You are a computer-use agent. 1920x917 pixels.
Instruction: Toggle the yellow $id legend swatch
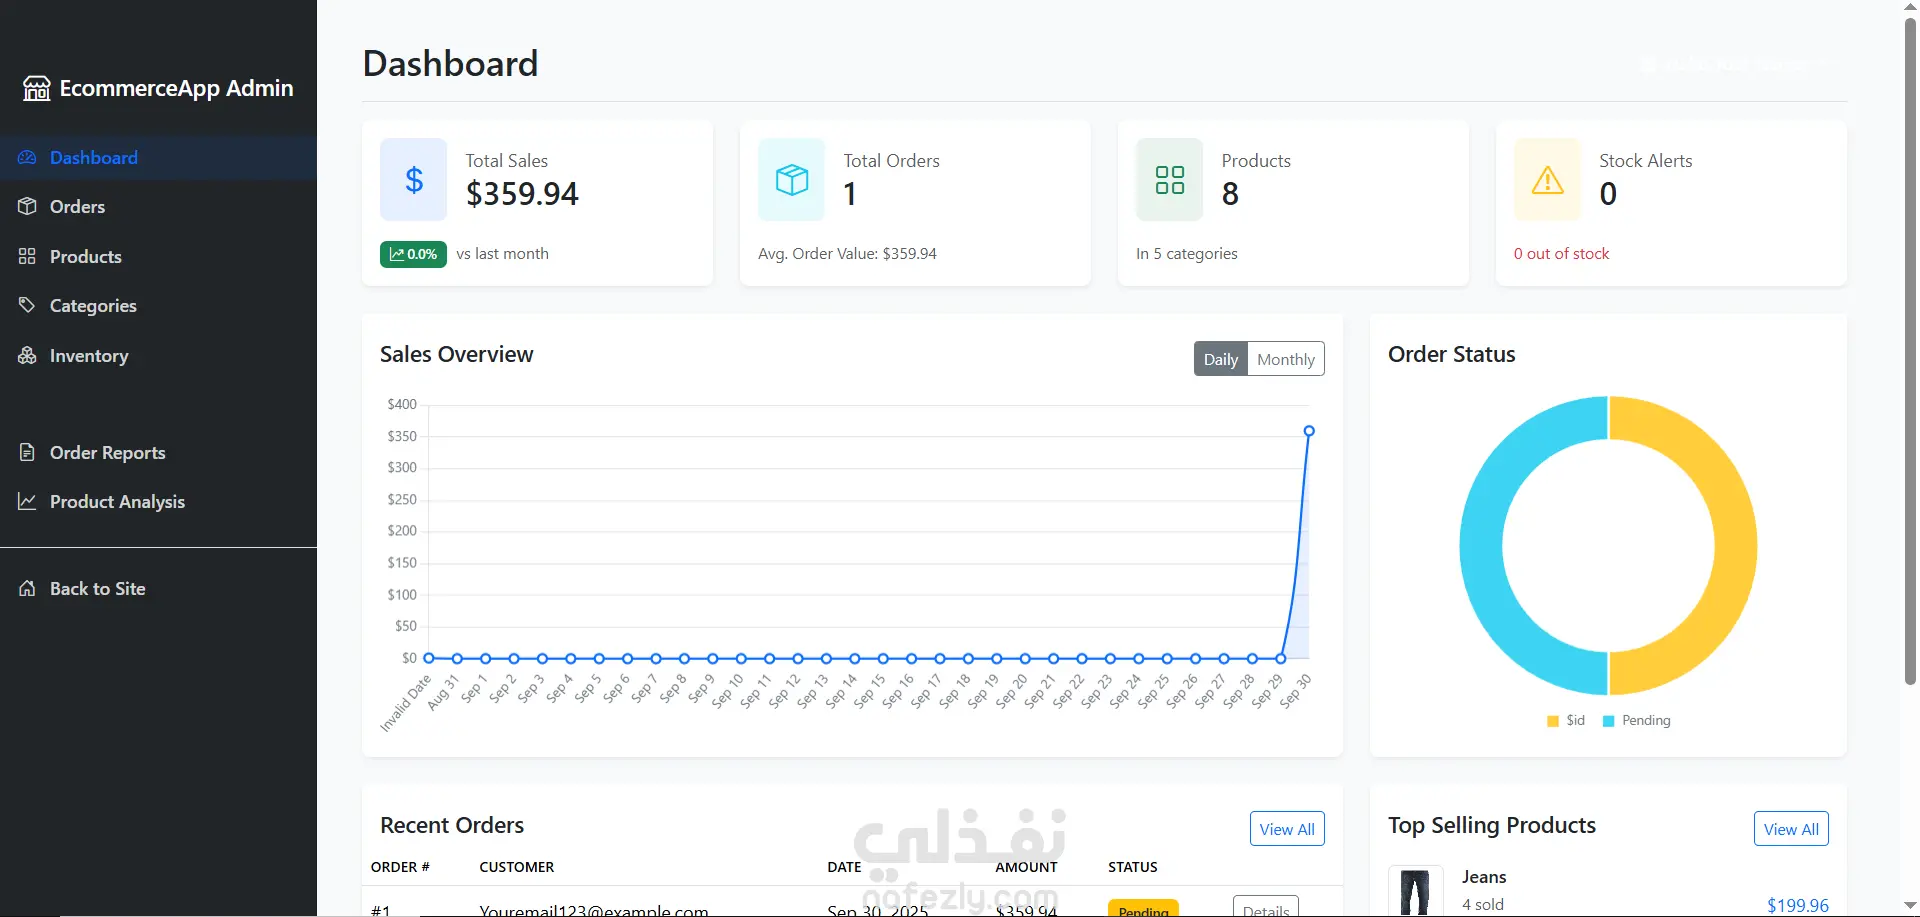[1553, 721]
